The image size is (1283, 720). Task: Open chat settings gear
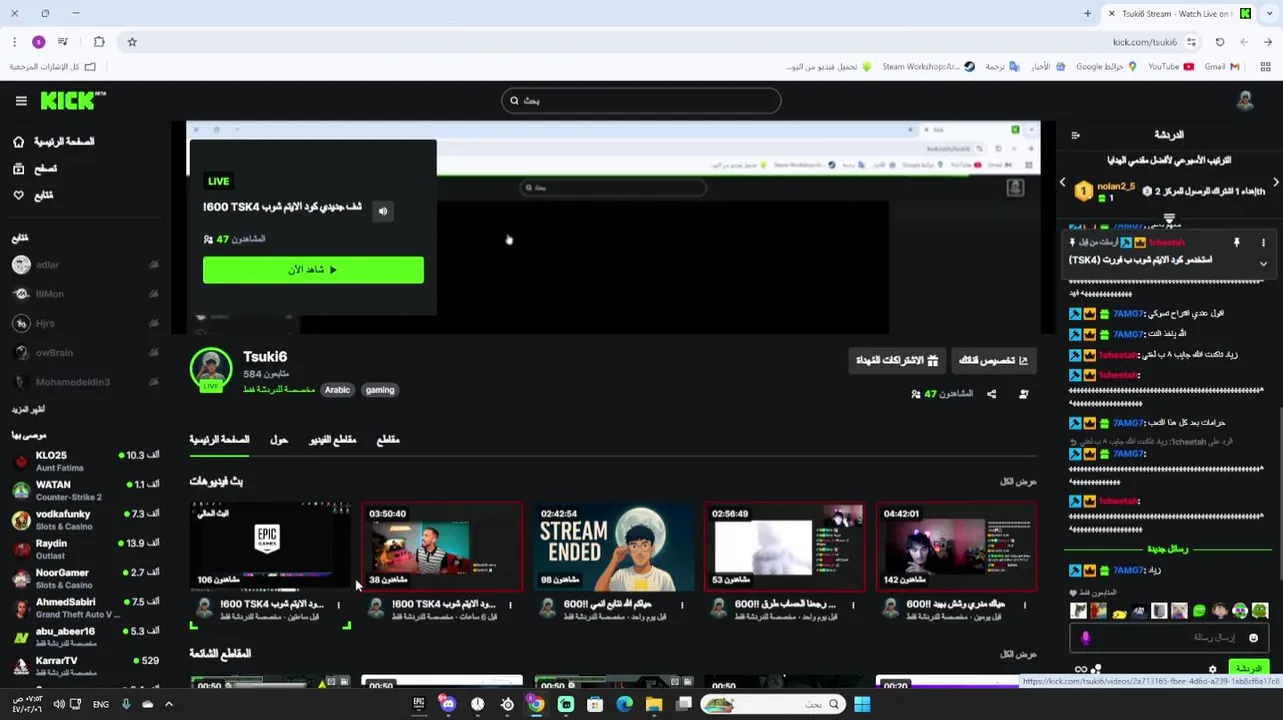click(x=1213, y=670)
